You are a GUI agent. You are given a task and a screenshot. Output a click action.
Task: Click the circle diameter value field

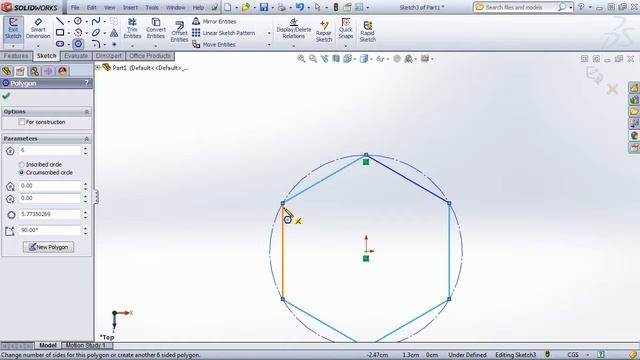click(x=50, y=214)
